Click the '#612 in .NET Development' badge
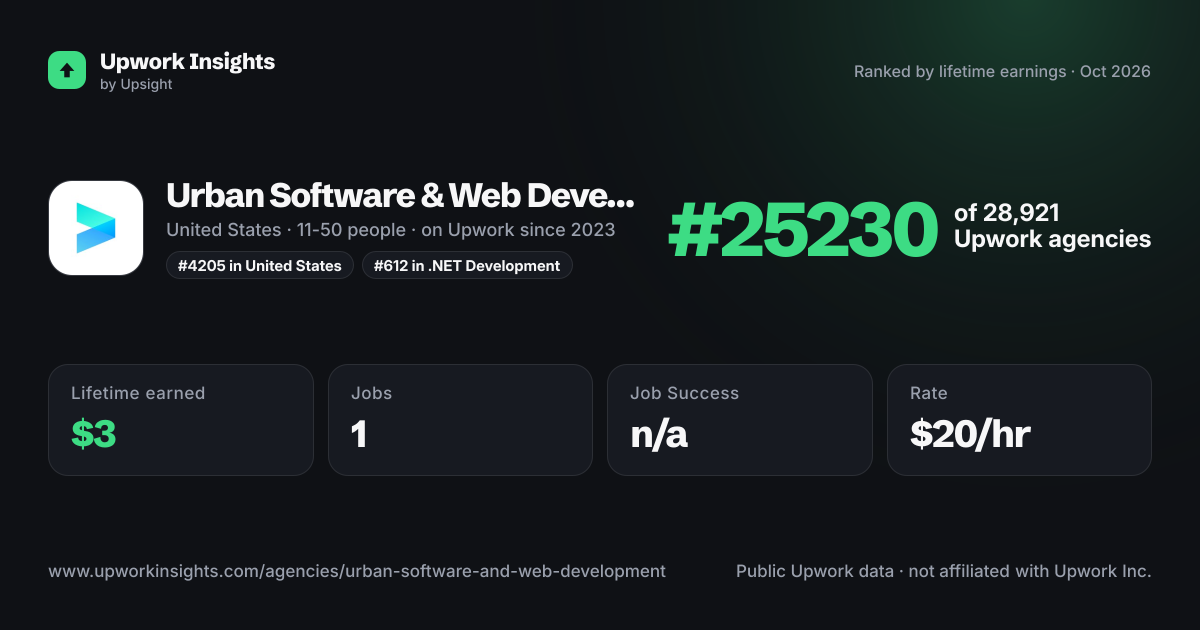Image resolution: width=1200 pixels, height=630 pixels. point(467,265)
